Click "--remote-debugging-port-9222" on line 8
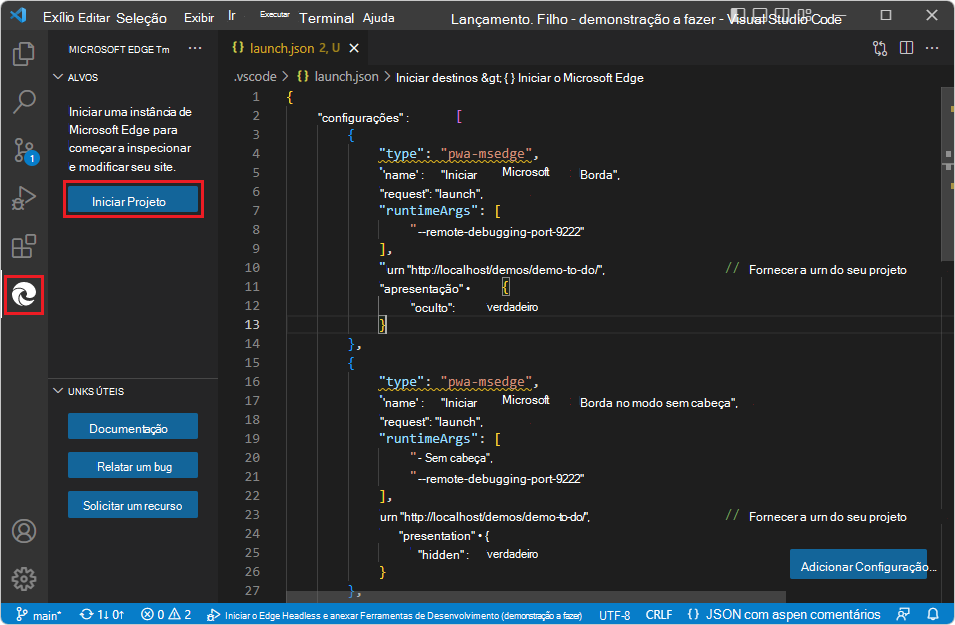The height and width of the screenshot is (625, 955). coord(497,231)
